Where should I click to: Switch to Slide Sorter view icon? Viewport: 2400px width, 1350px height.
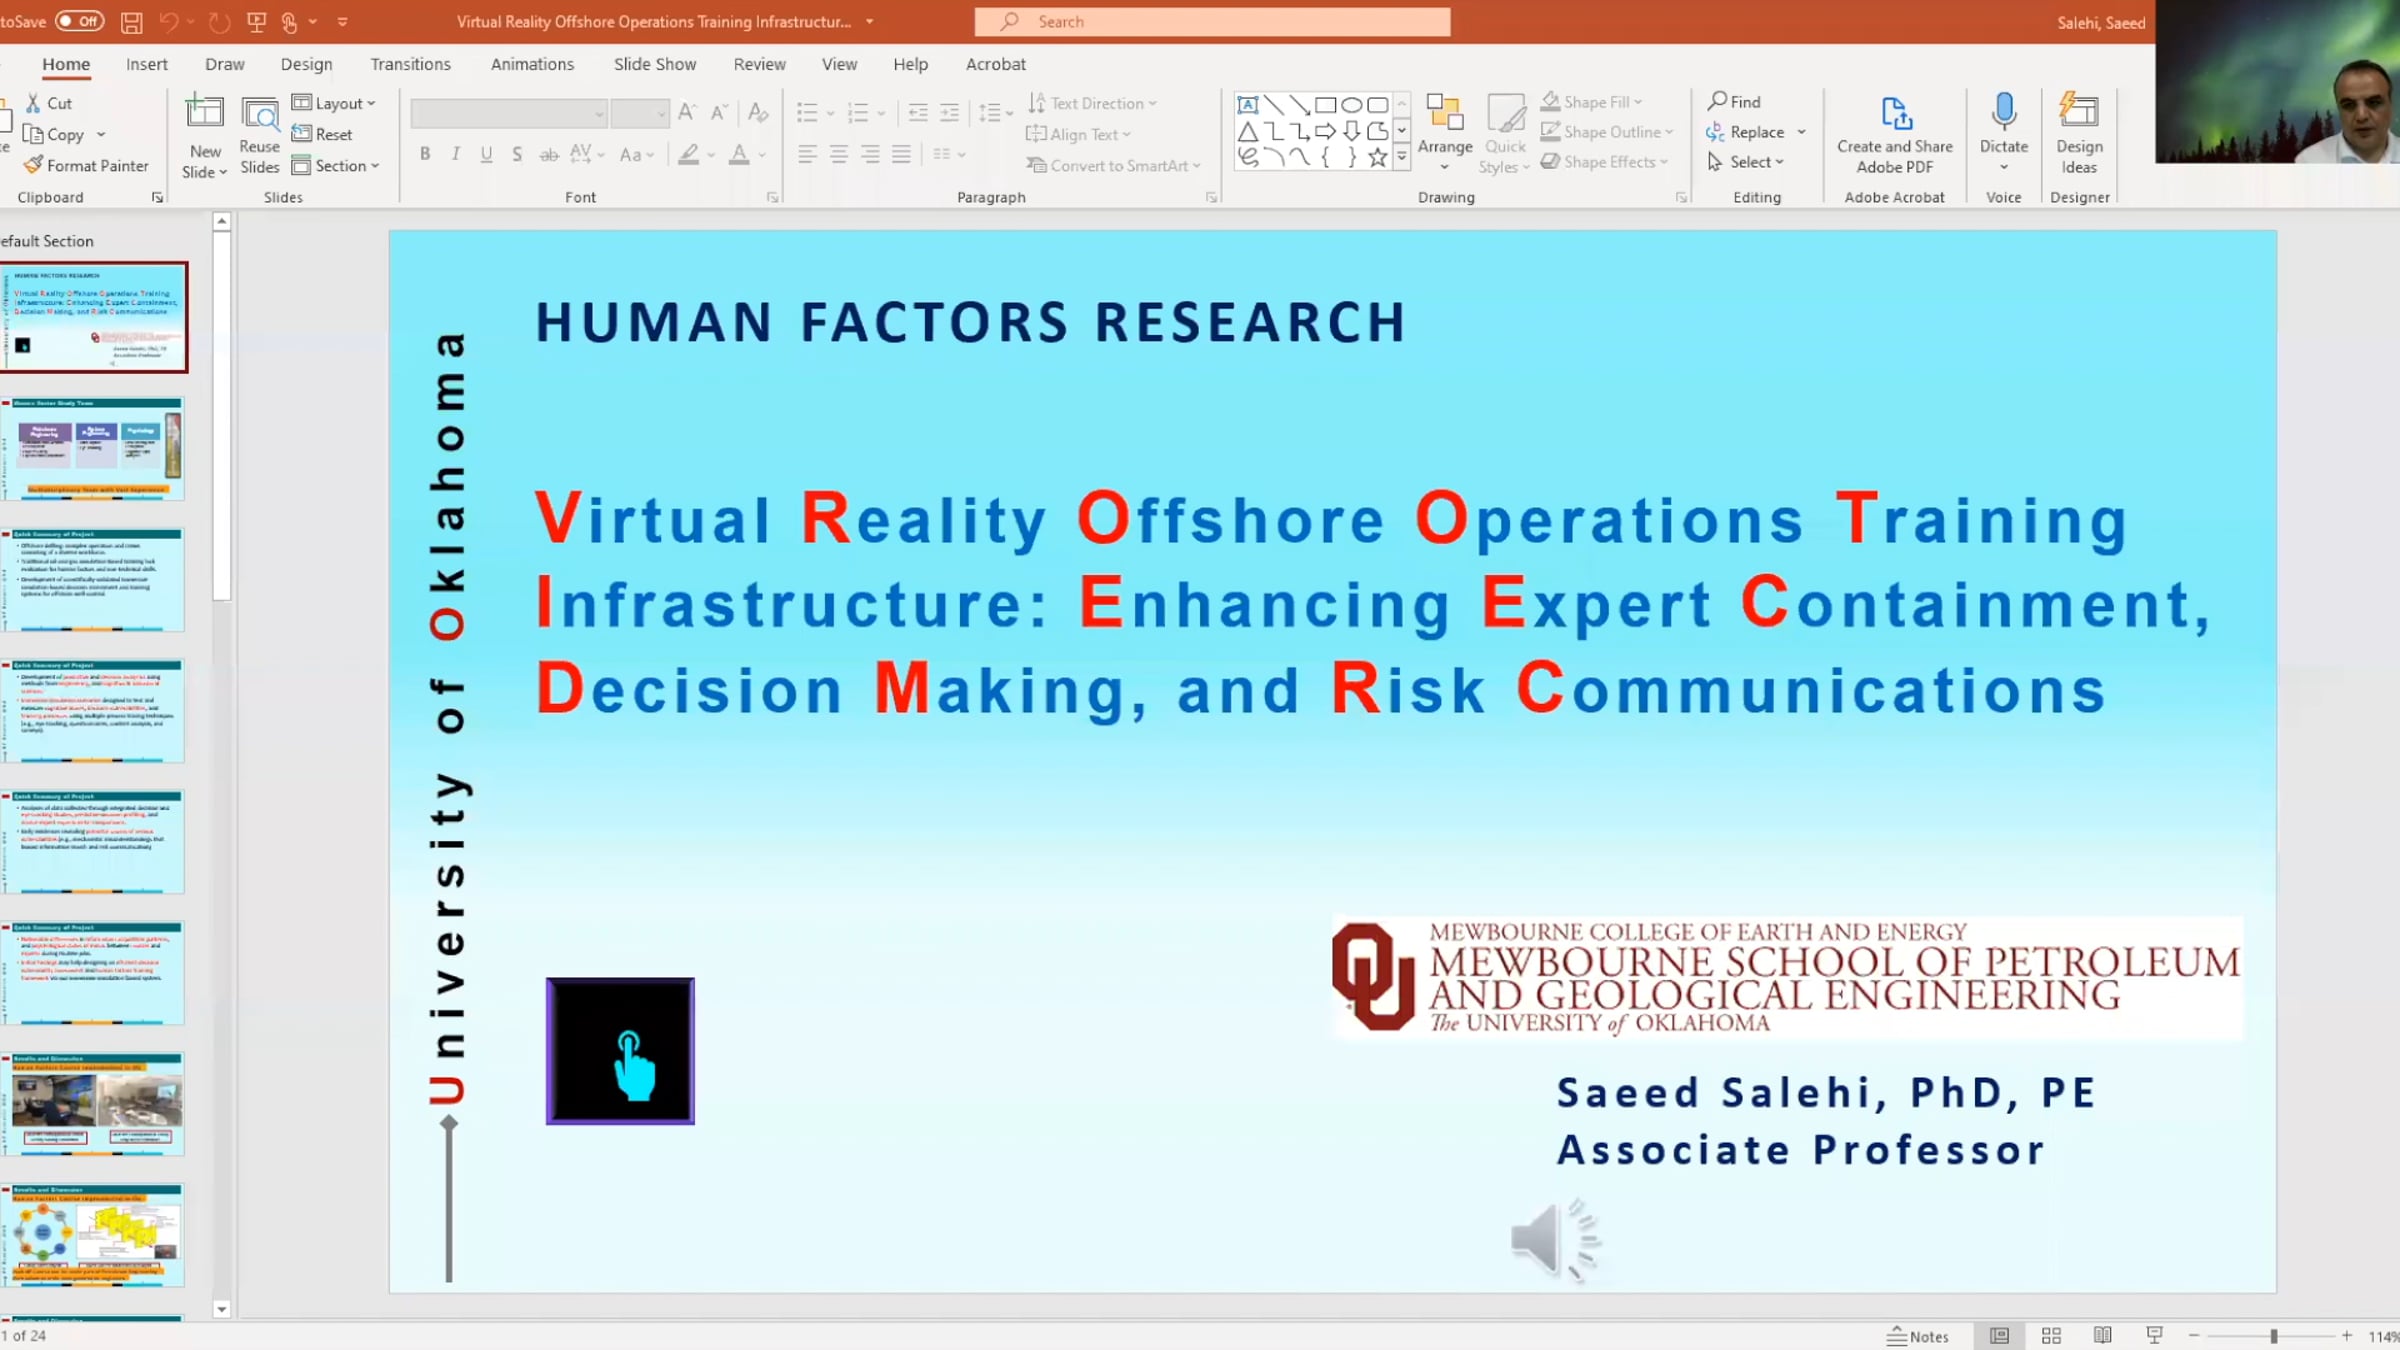(x=2051, y=1335)
